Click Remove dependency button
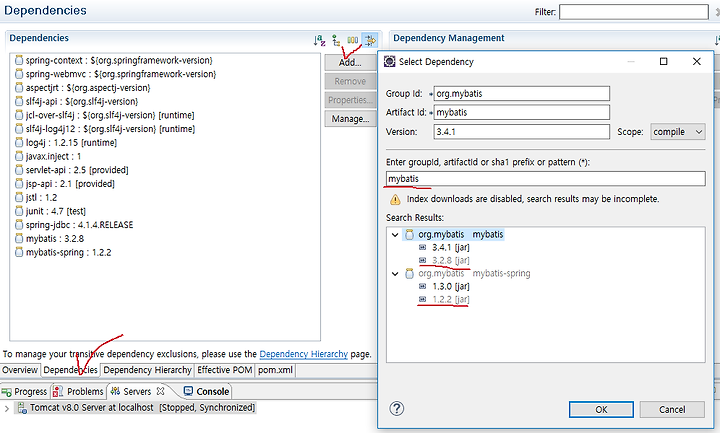 (x=350, y=81)
